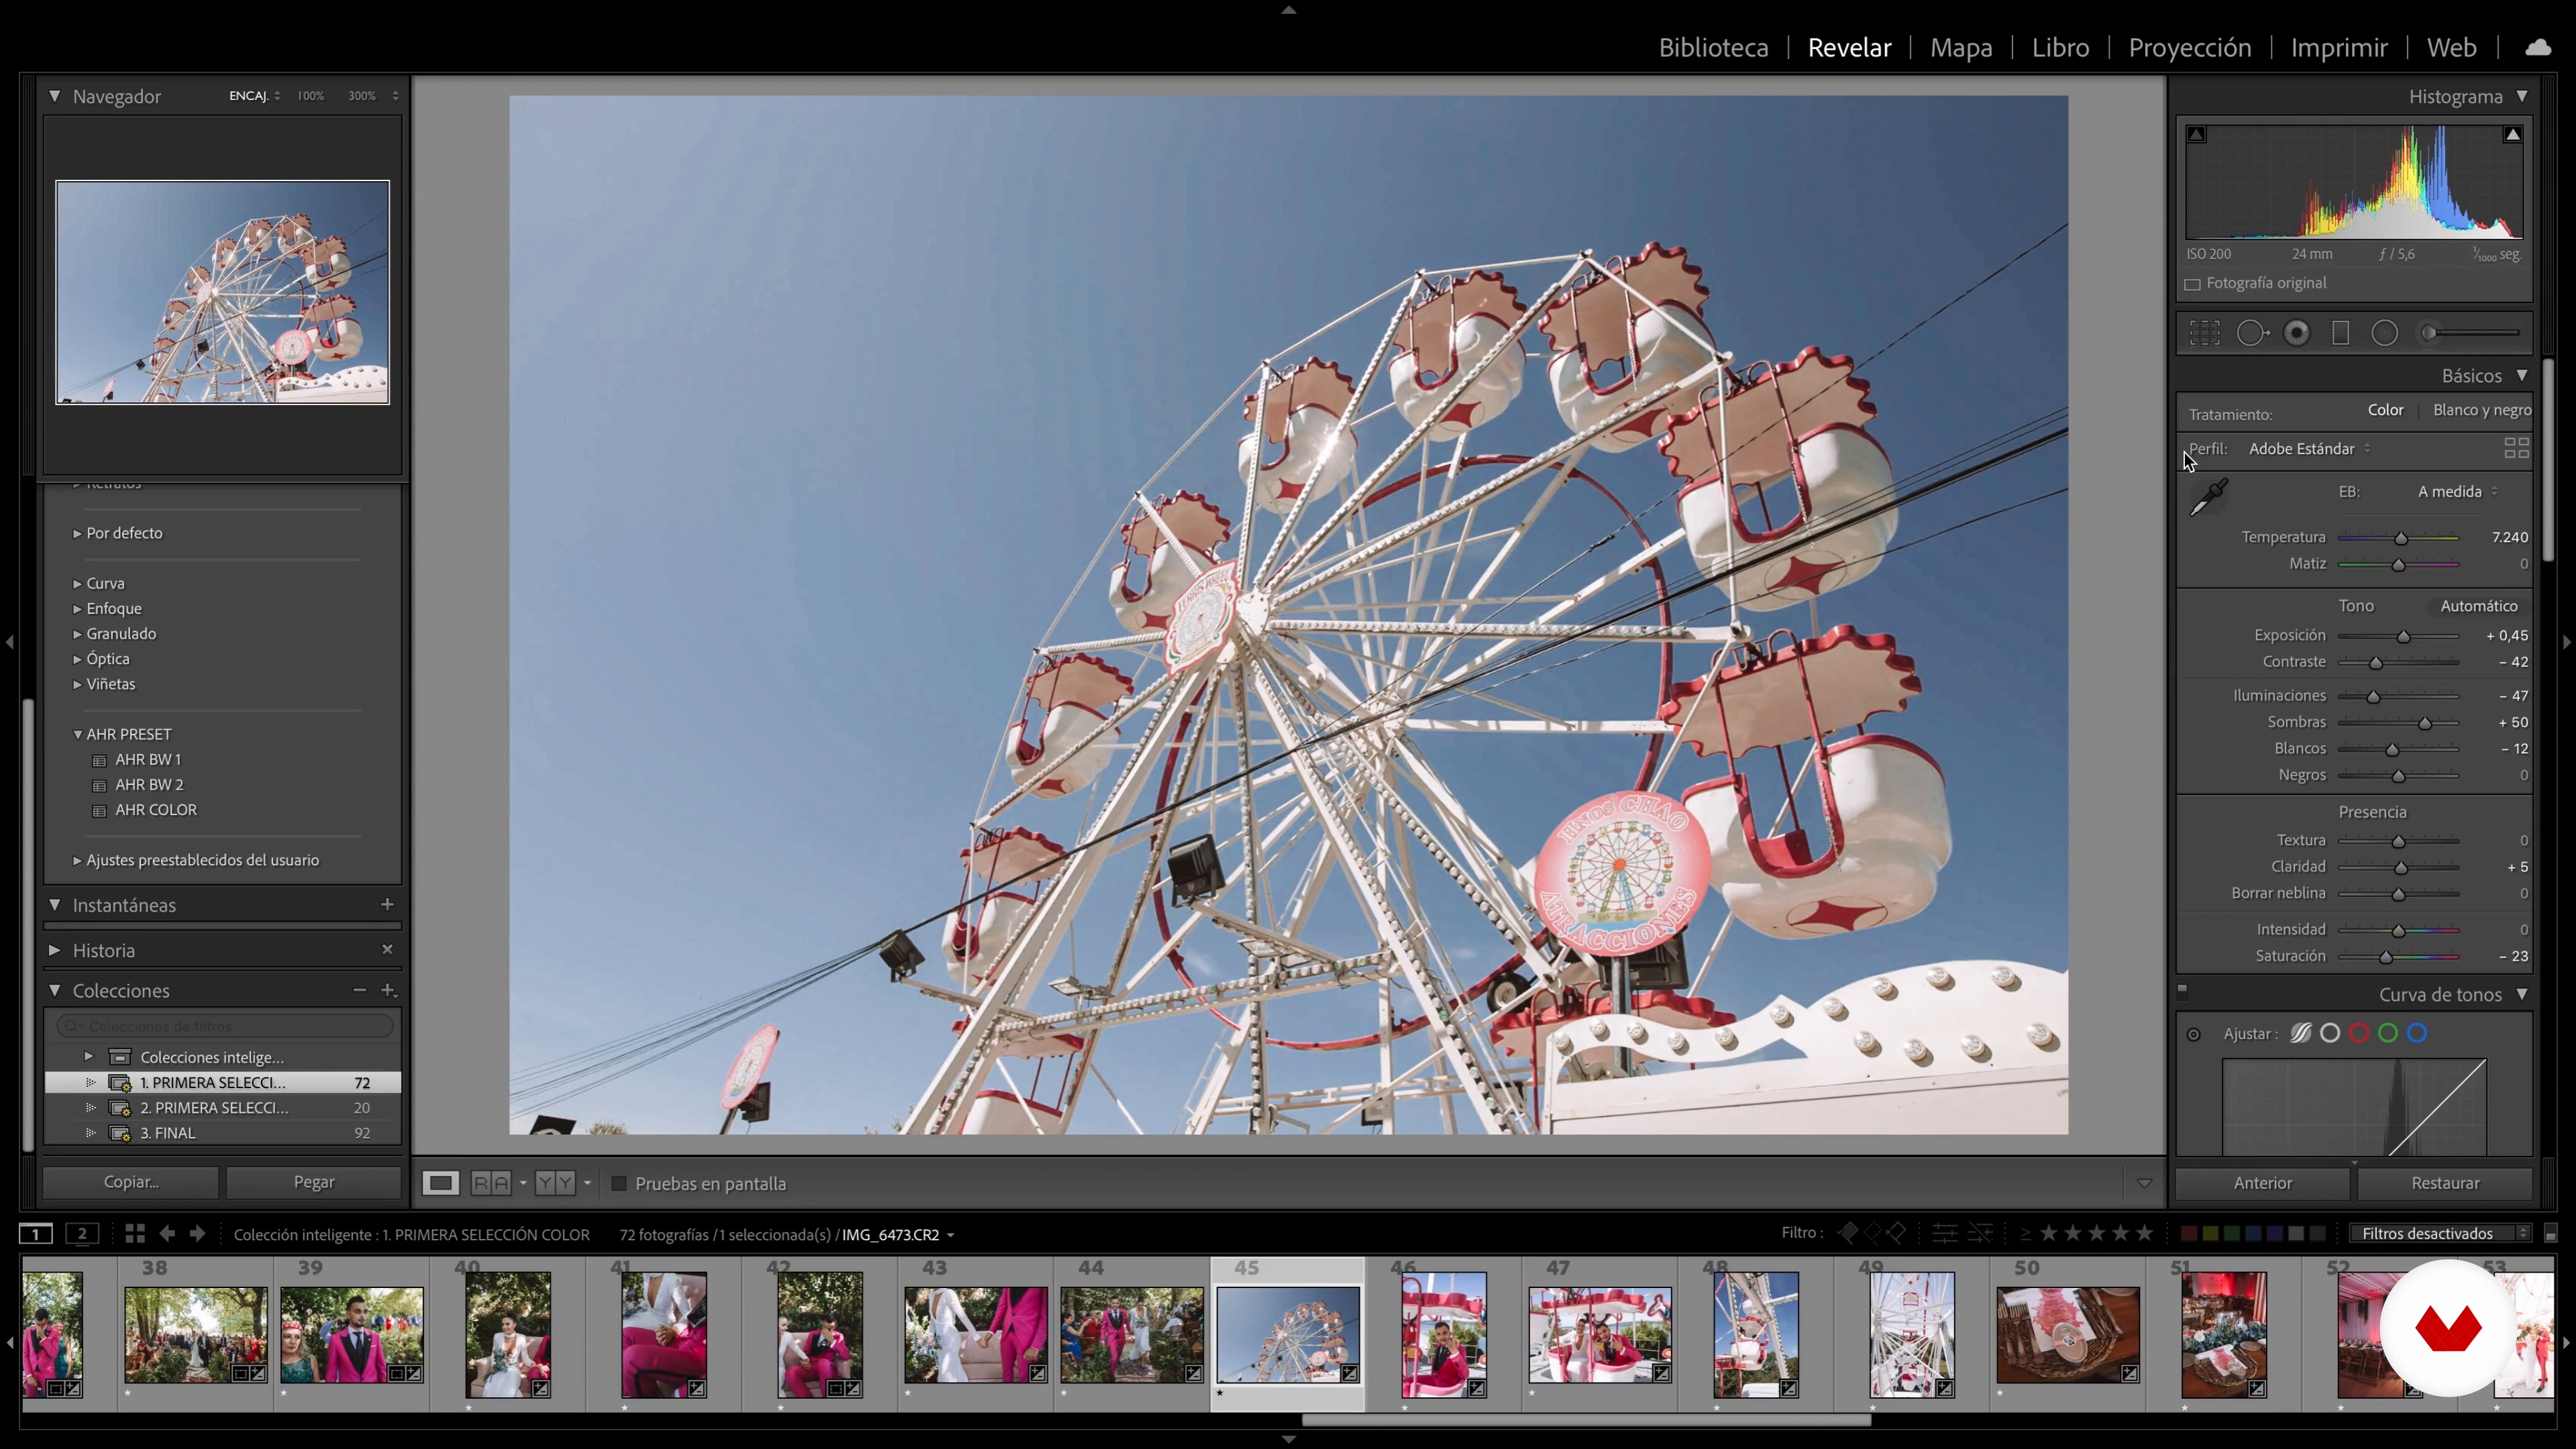
Task: Toggle highlight clipping indicator in histogram
Action: (2512, 134)
